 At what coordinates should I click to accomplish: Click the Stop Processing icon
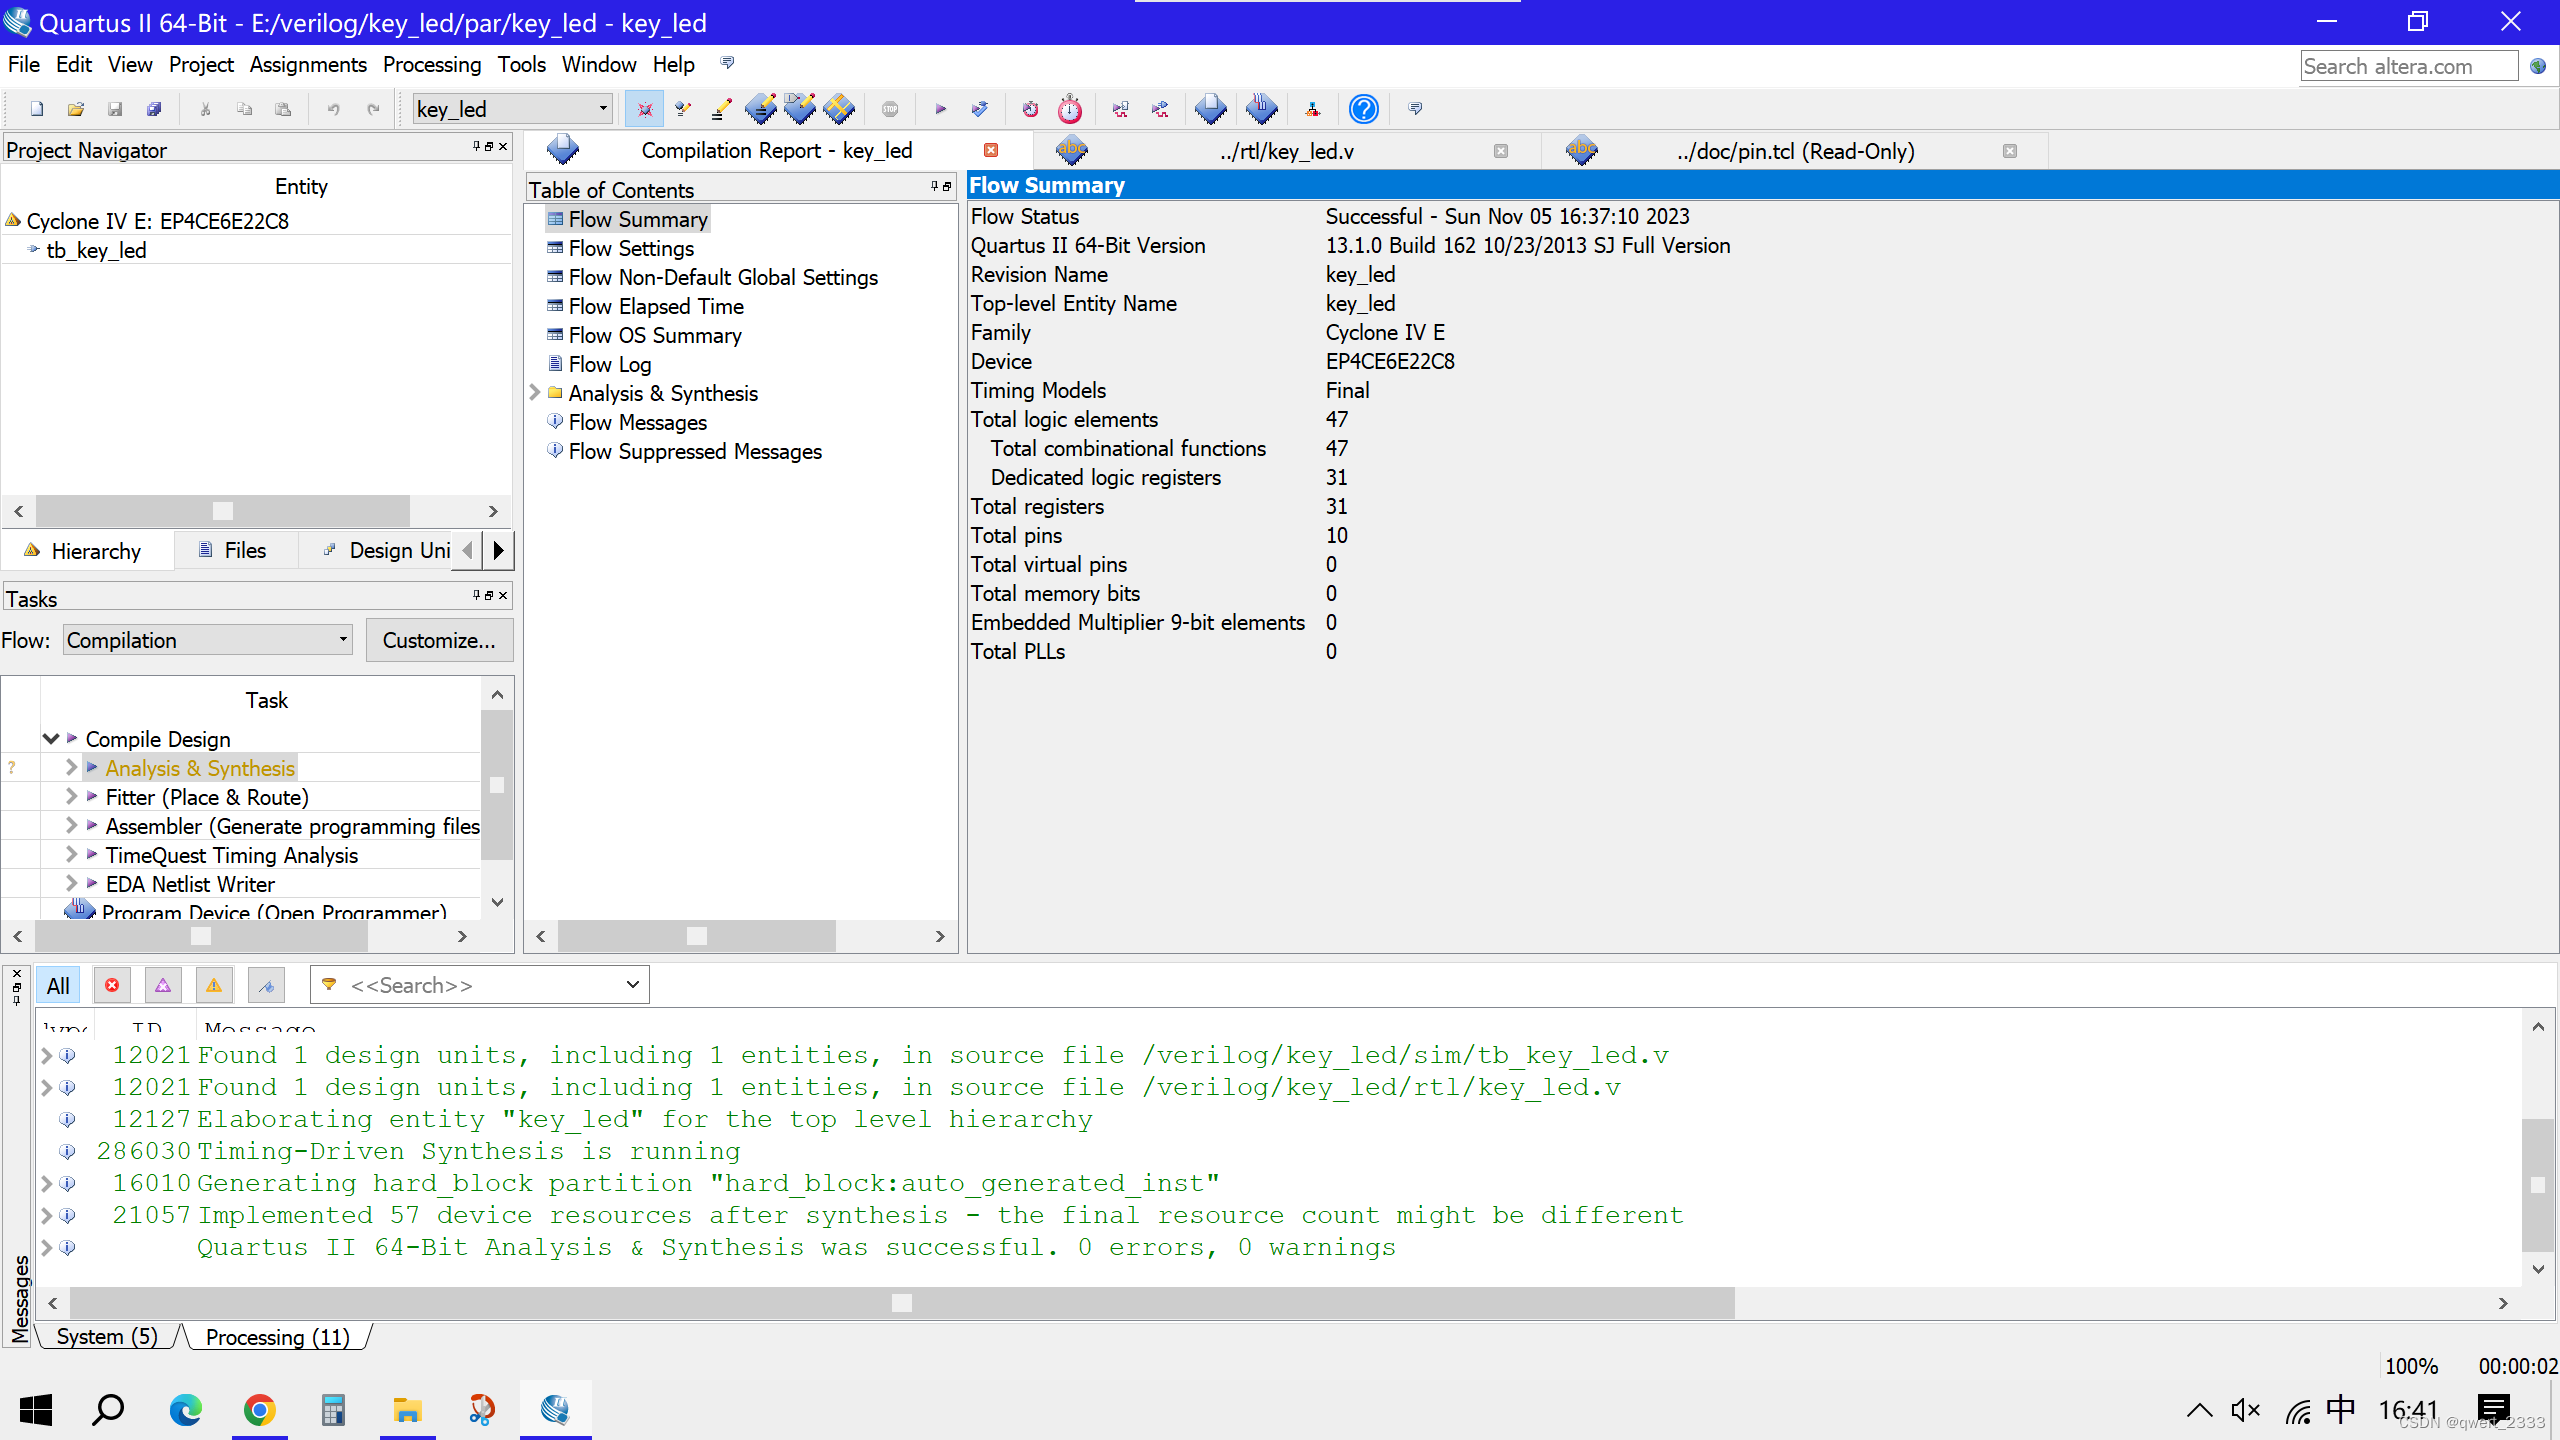pyautogui.click(x=890, y=109)
